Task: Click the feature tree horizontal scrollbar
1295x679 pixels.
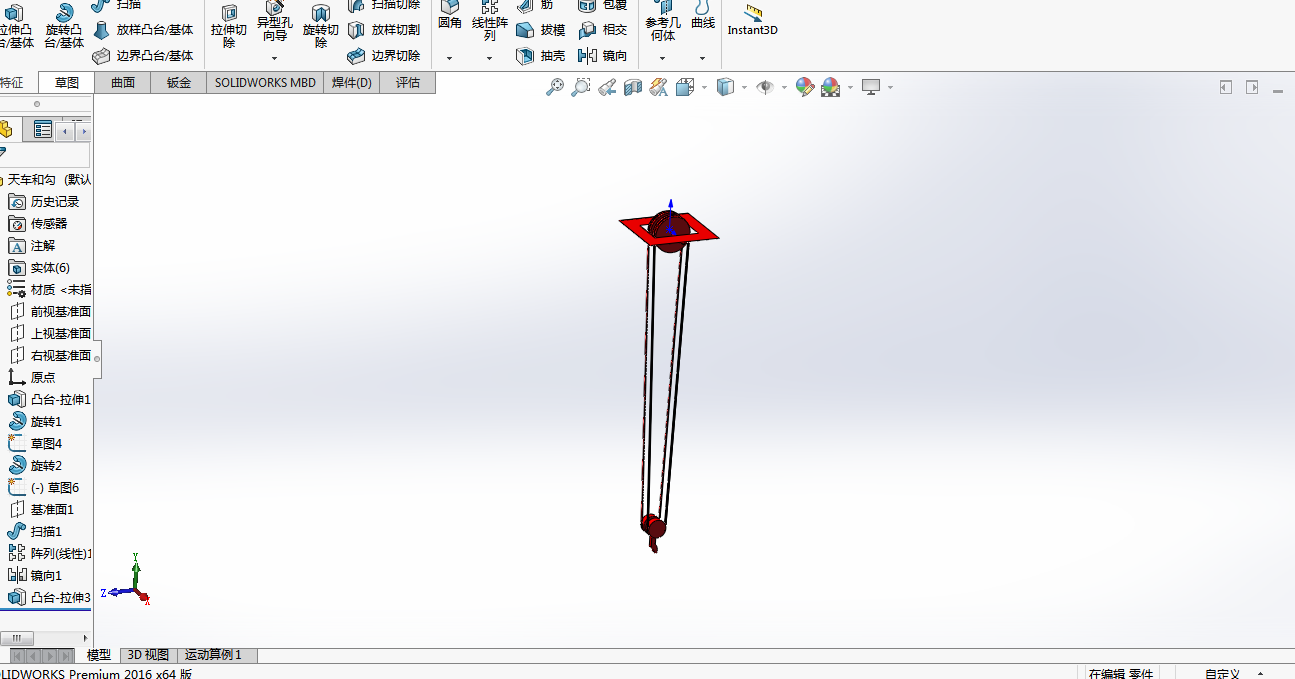Action: click(x=17, y=638)
